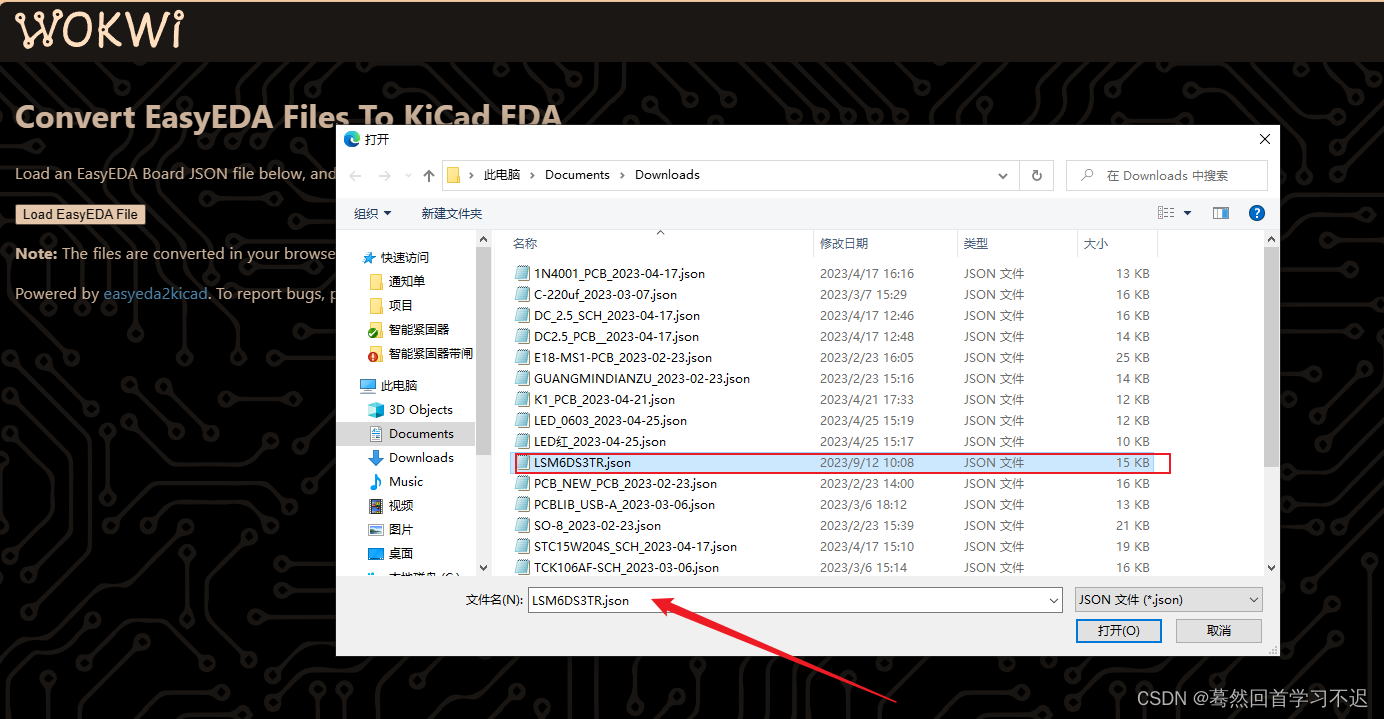This screenshot has width=1384, height=719.
Task: Click the Load EasyEDA File button
Action: [80, 214]
